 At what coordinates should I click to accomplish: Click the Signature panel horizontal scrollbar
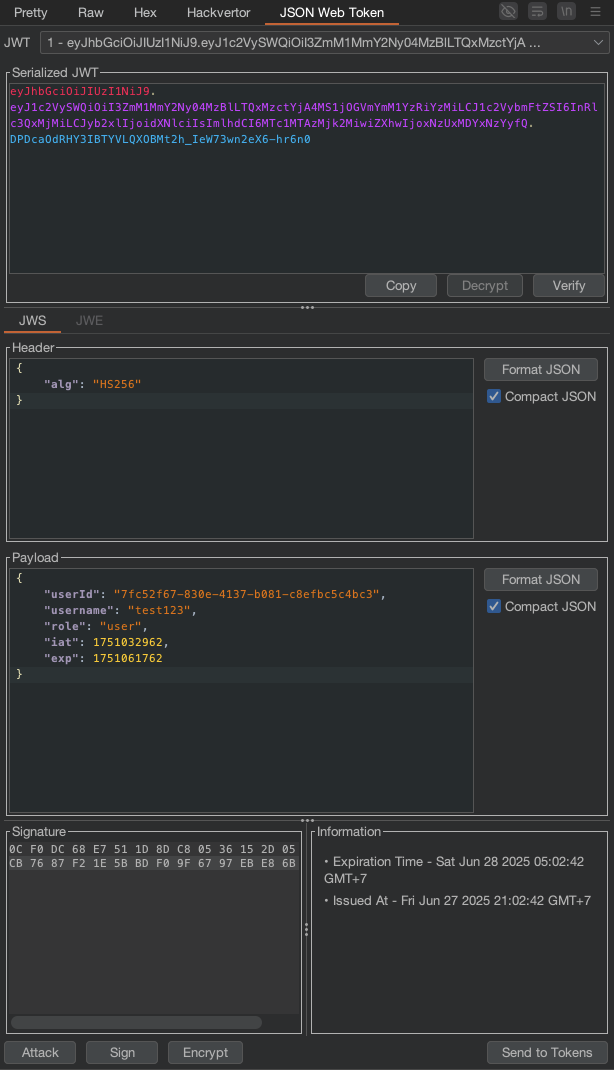pos(136,1022)
